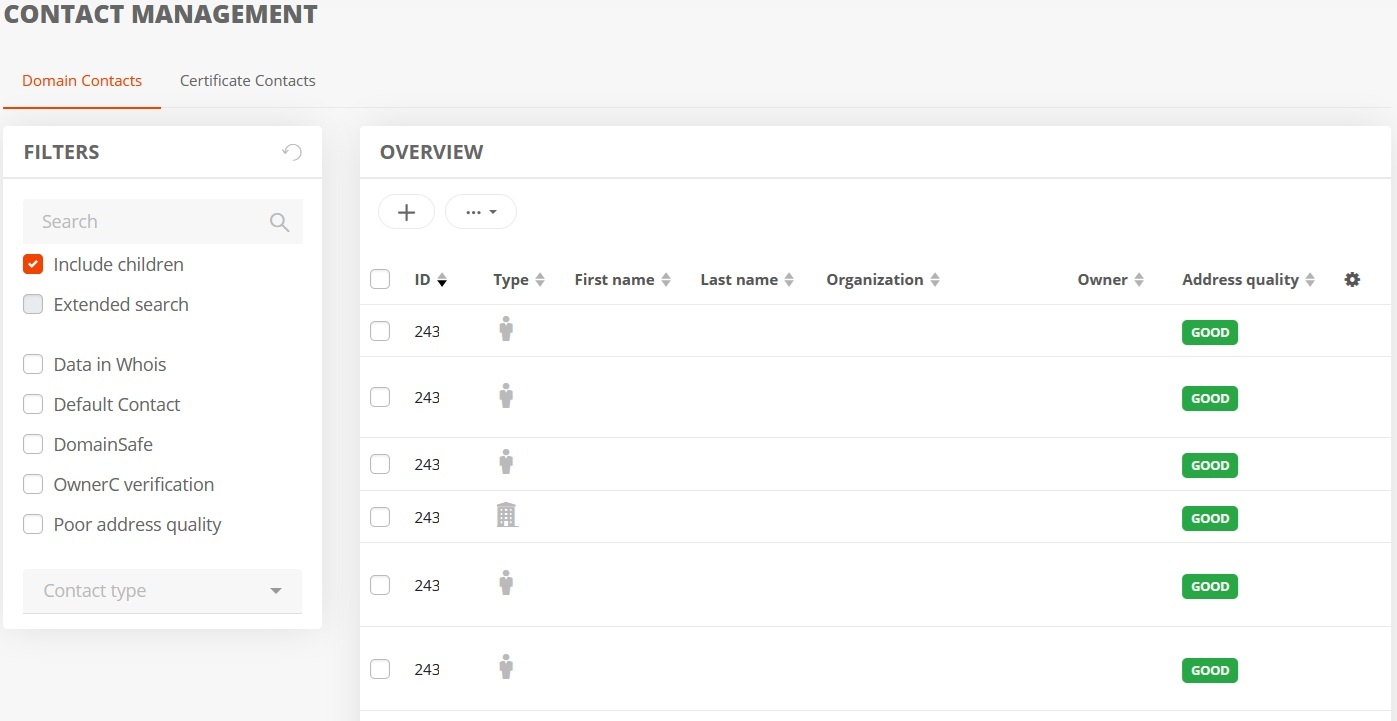The height and width of the screenshot is (721, 1397).
Task: Open the three-dots more actions dropdown
Action: 481,212
